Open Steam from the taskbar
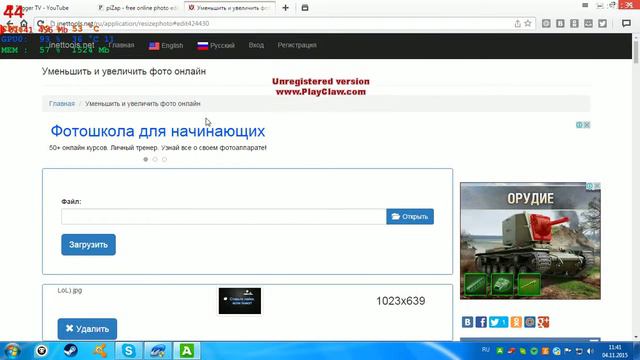 click(71, 351)
